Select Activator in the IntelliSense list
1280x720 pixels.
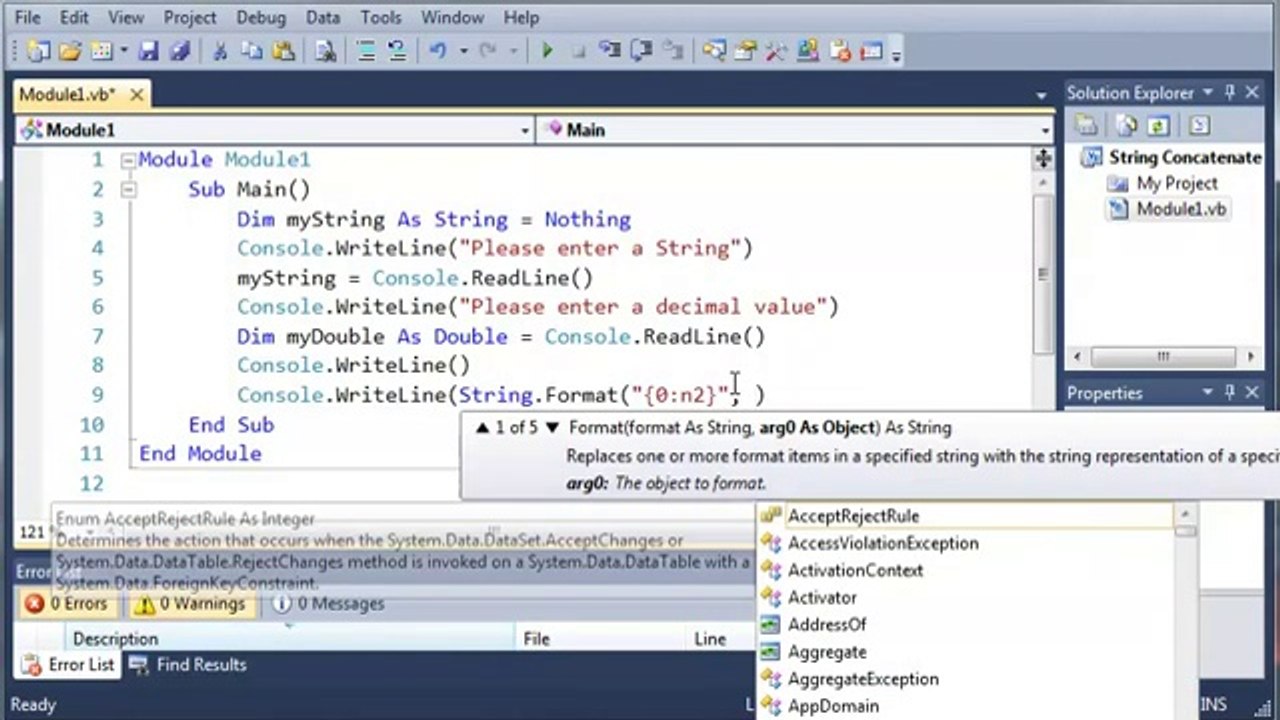pos(965,597)
